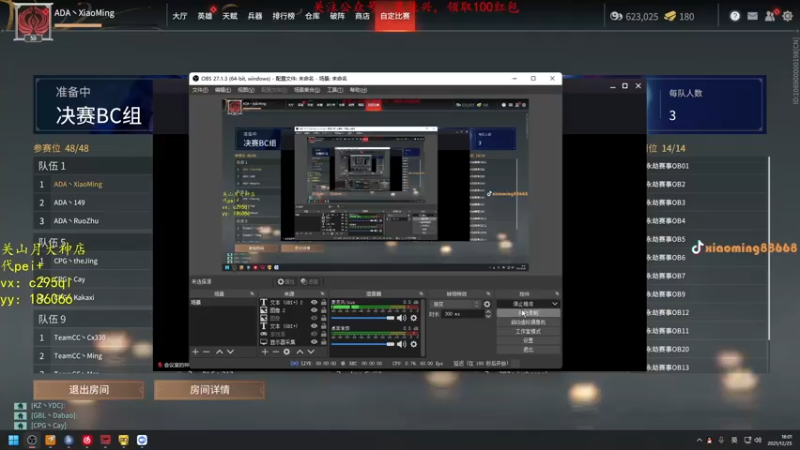Open game help question mark icon

tap(735, 16)
